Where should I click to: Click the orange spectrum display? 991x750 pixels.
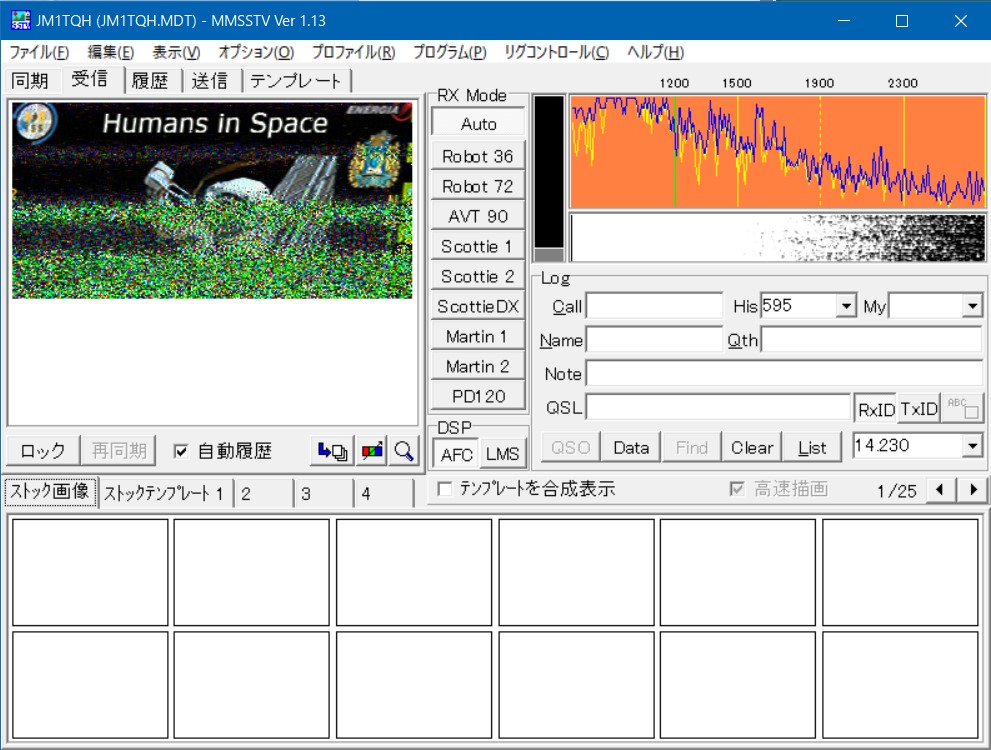point(778,151)
